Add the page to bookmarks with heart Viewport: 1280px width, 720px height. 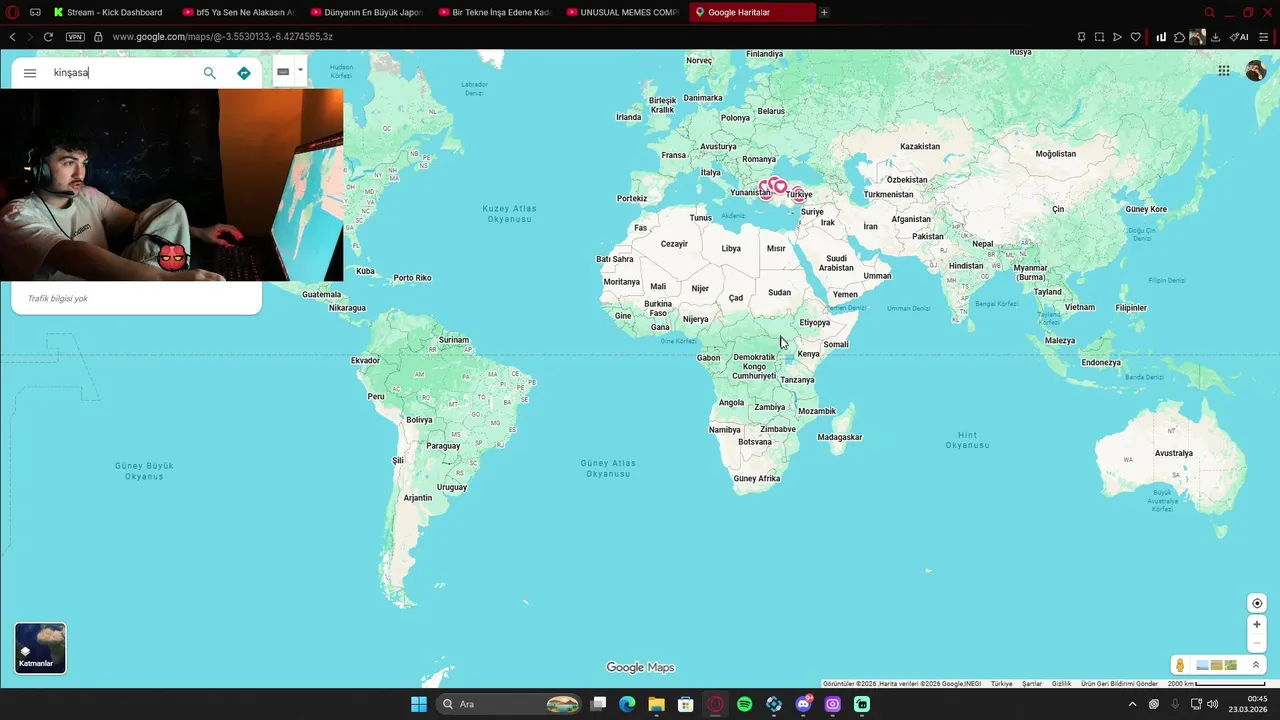tap(1135, 37)
